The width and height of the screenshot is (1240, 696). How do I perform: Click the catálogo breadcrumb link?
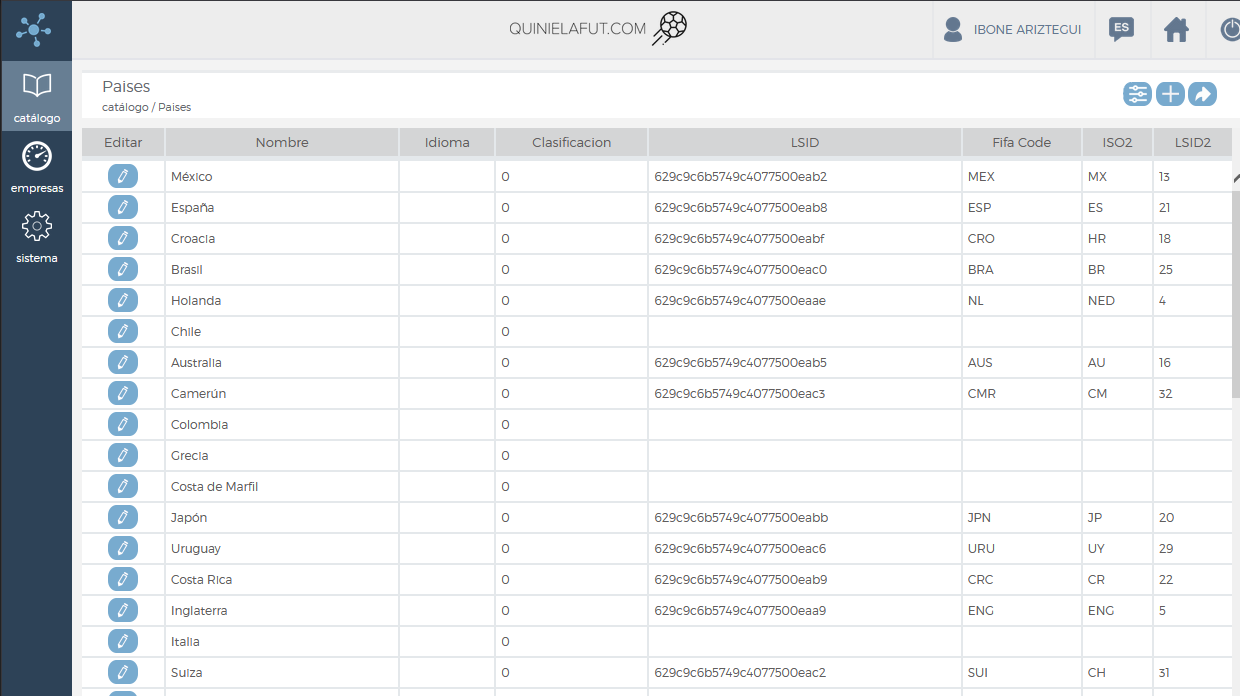(124, 107)
